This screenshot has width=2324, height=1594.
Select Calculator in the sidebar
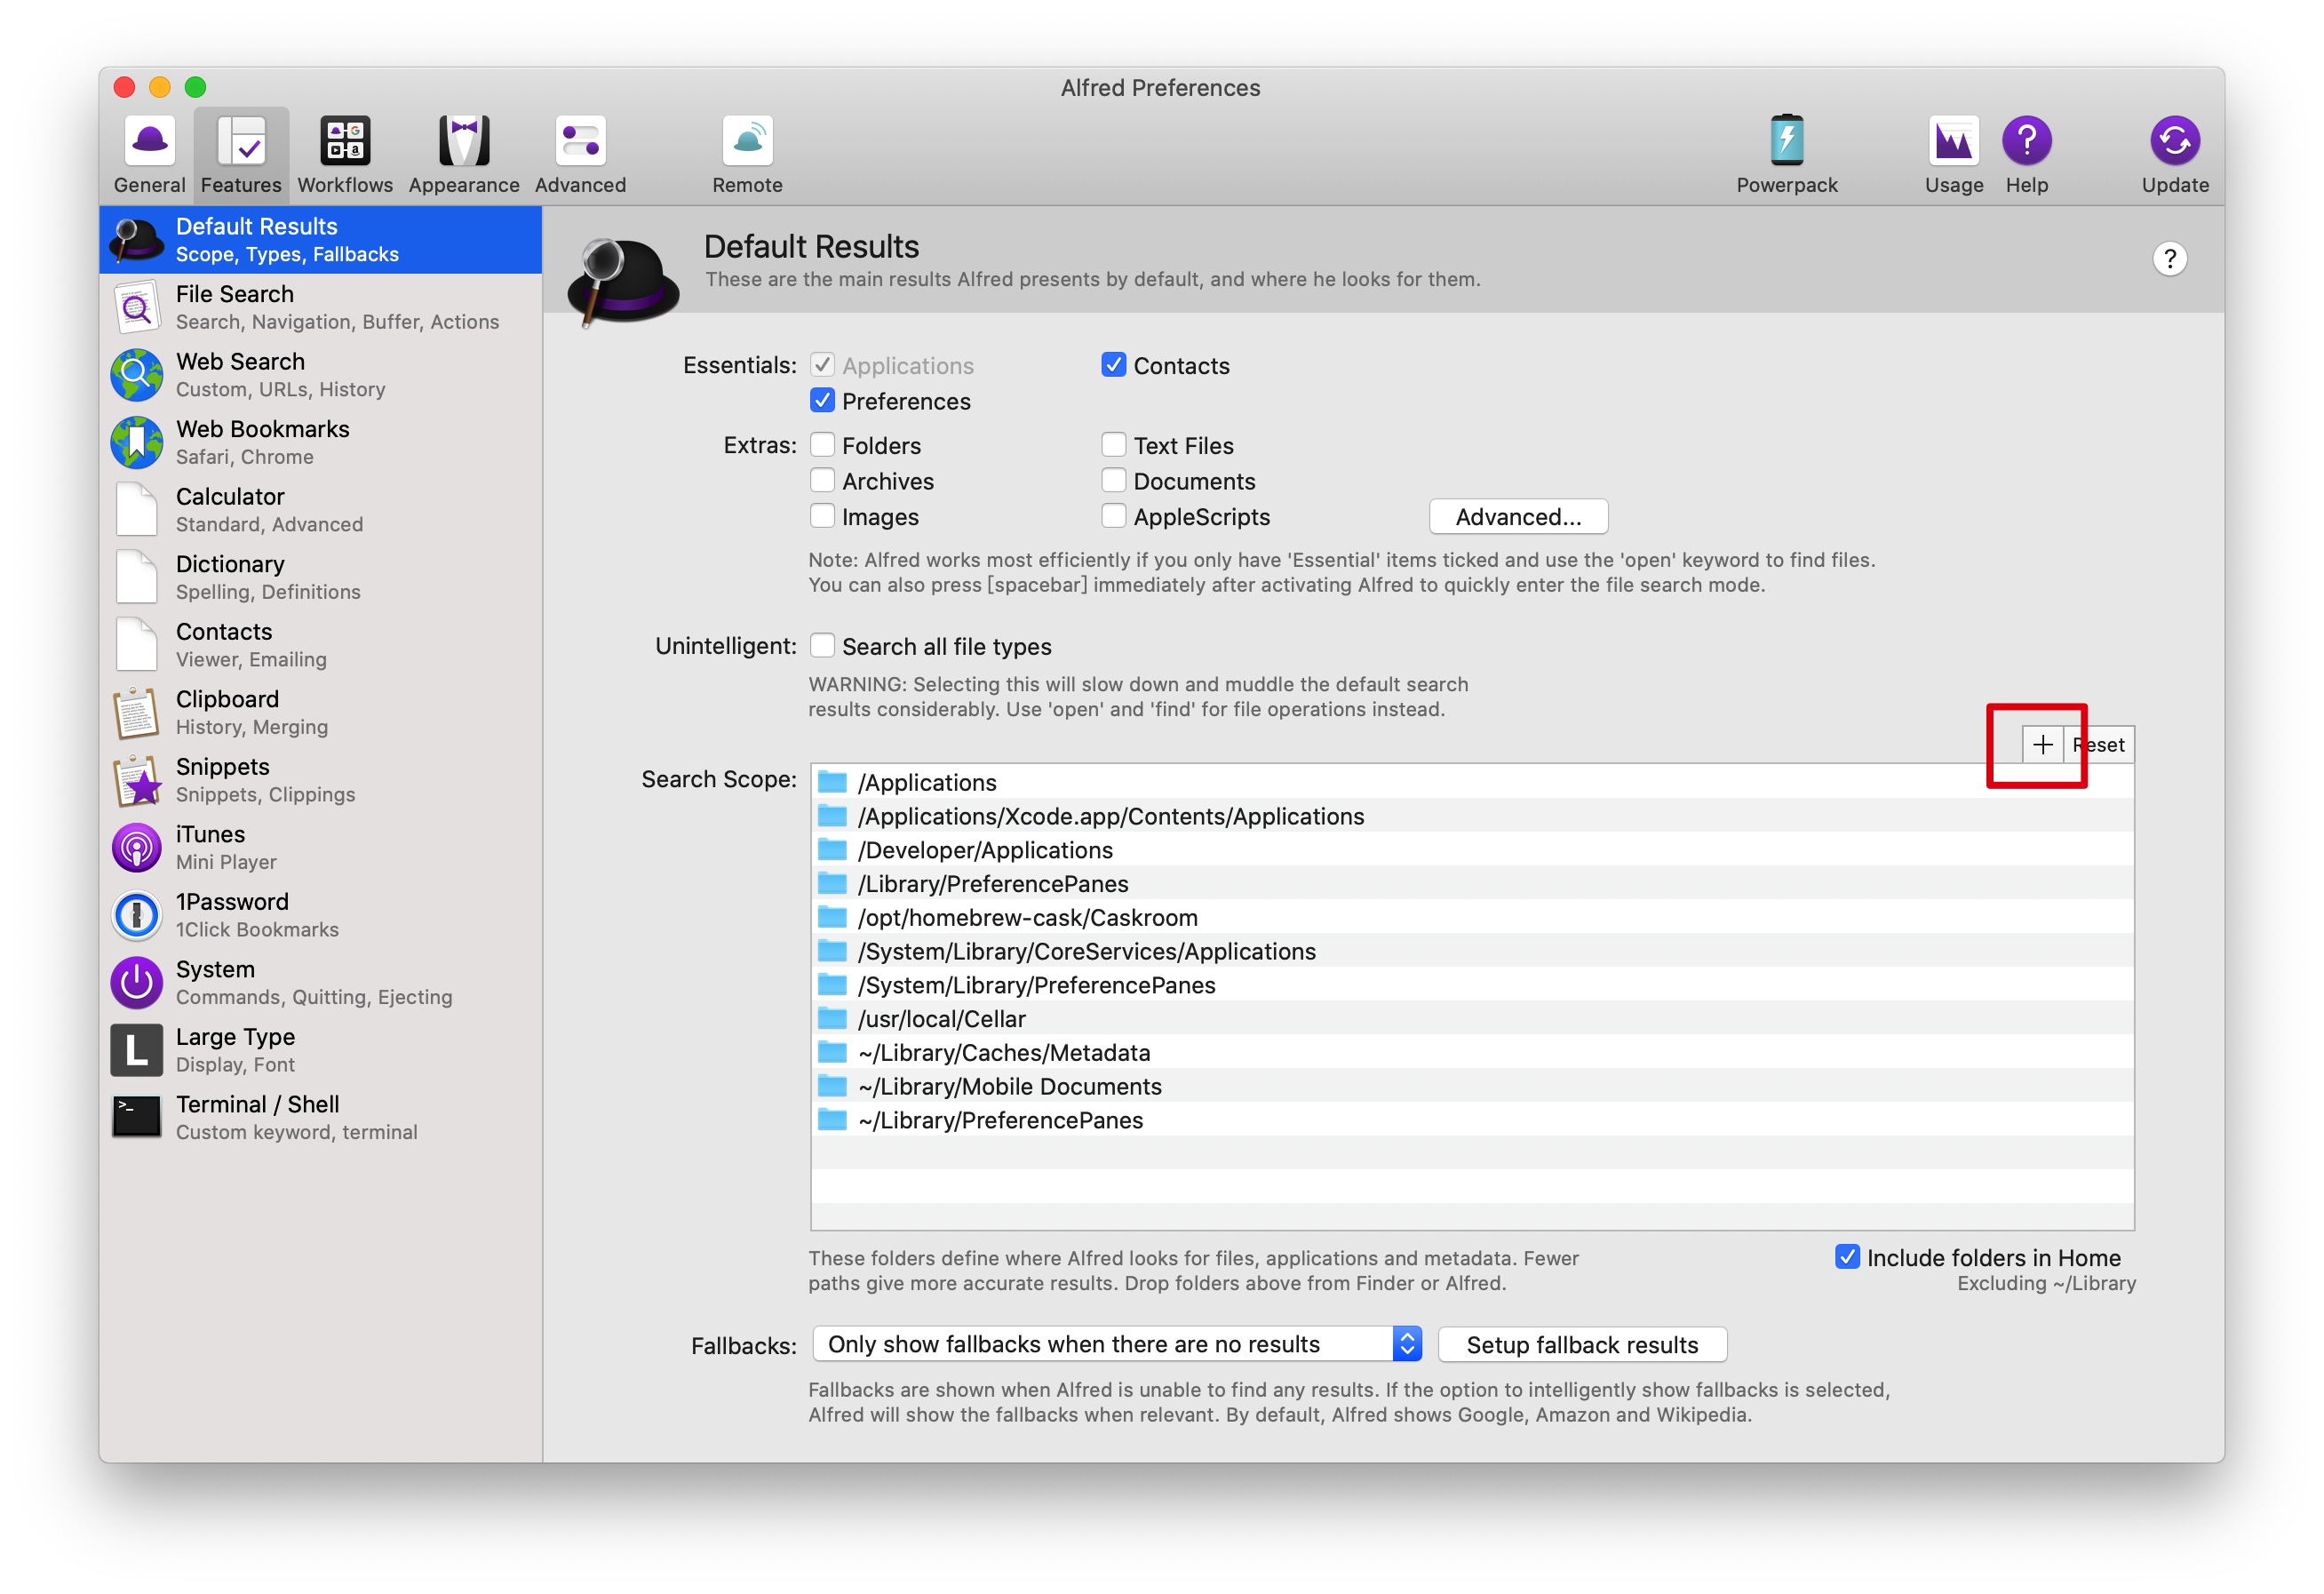pyautogui.click(x=320, y=510)
